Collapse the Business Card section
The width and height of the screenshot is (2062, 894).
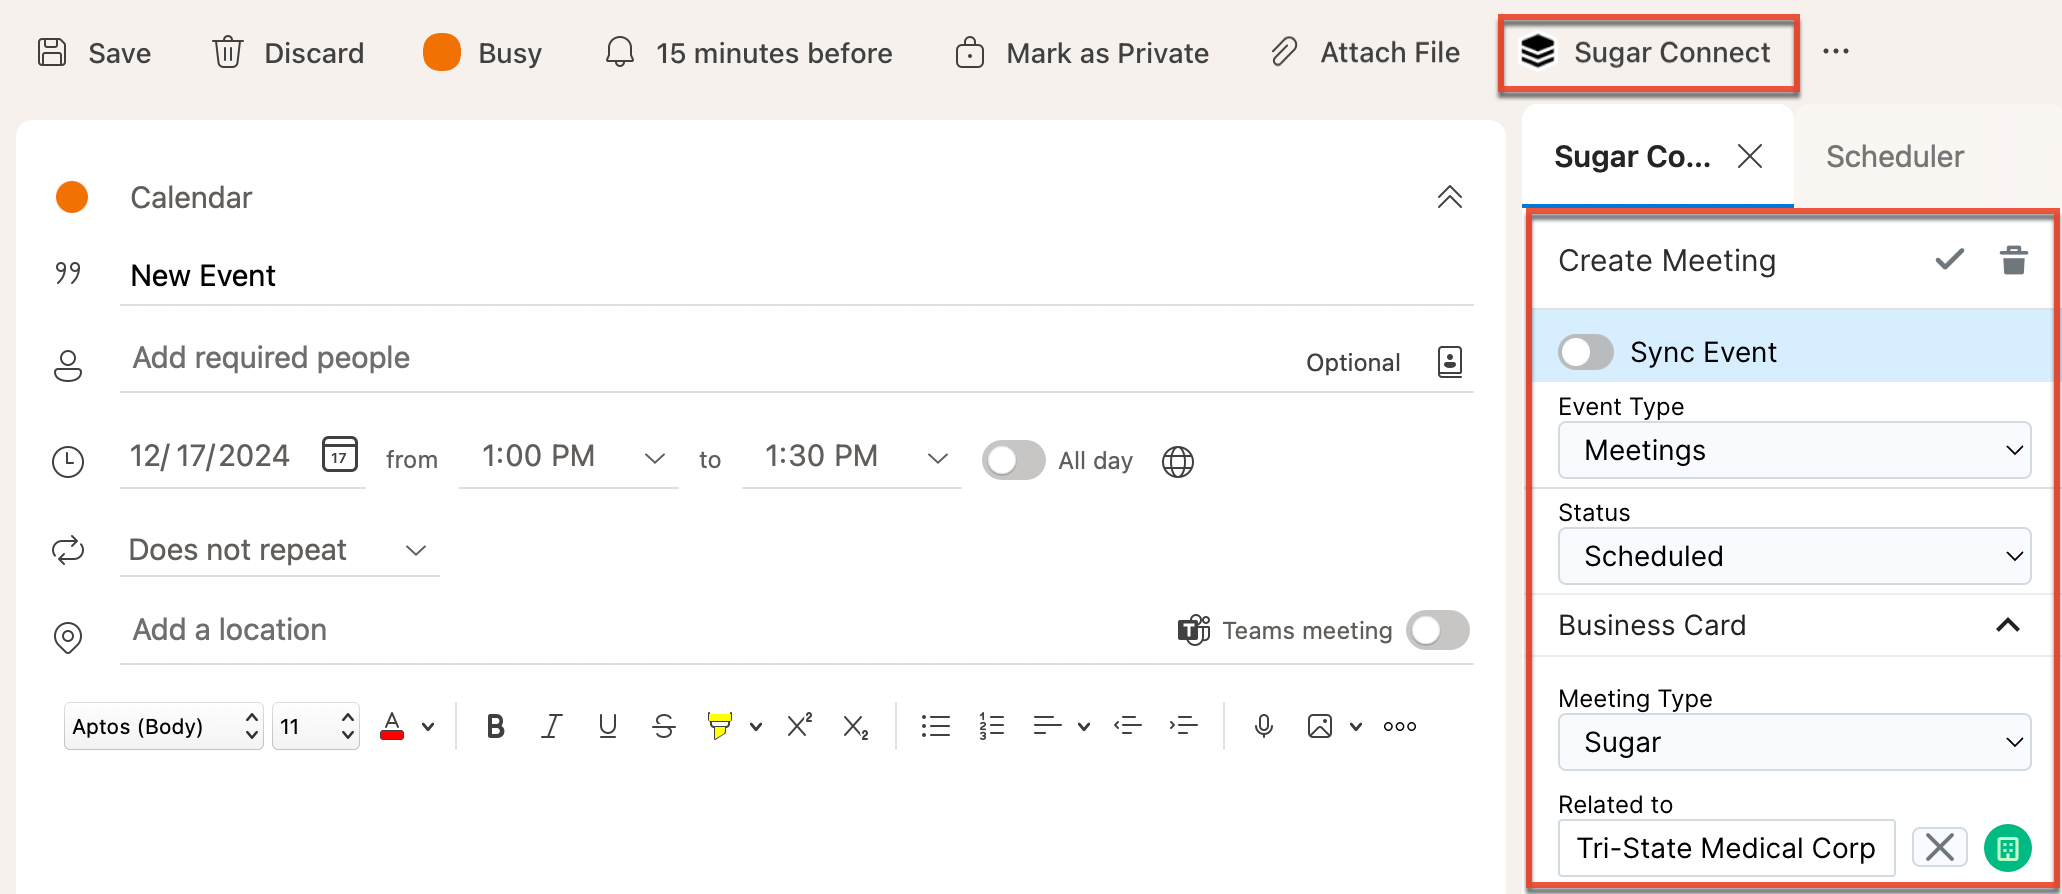(2007, 626)
